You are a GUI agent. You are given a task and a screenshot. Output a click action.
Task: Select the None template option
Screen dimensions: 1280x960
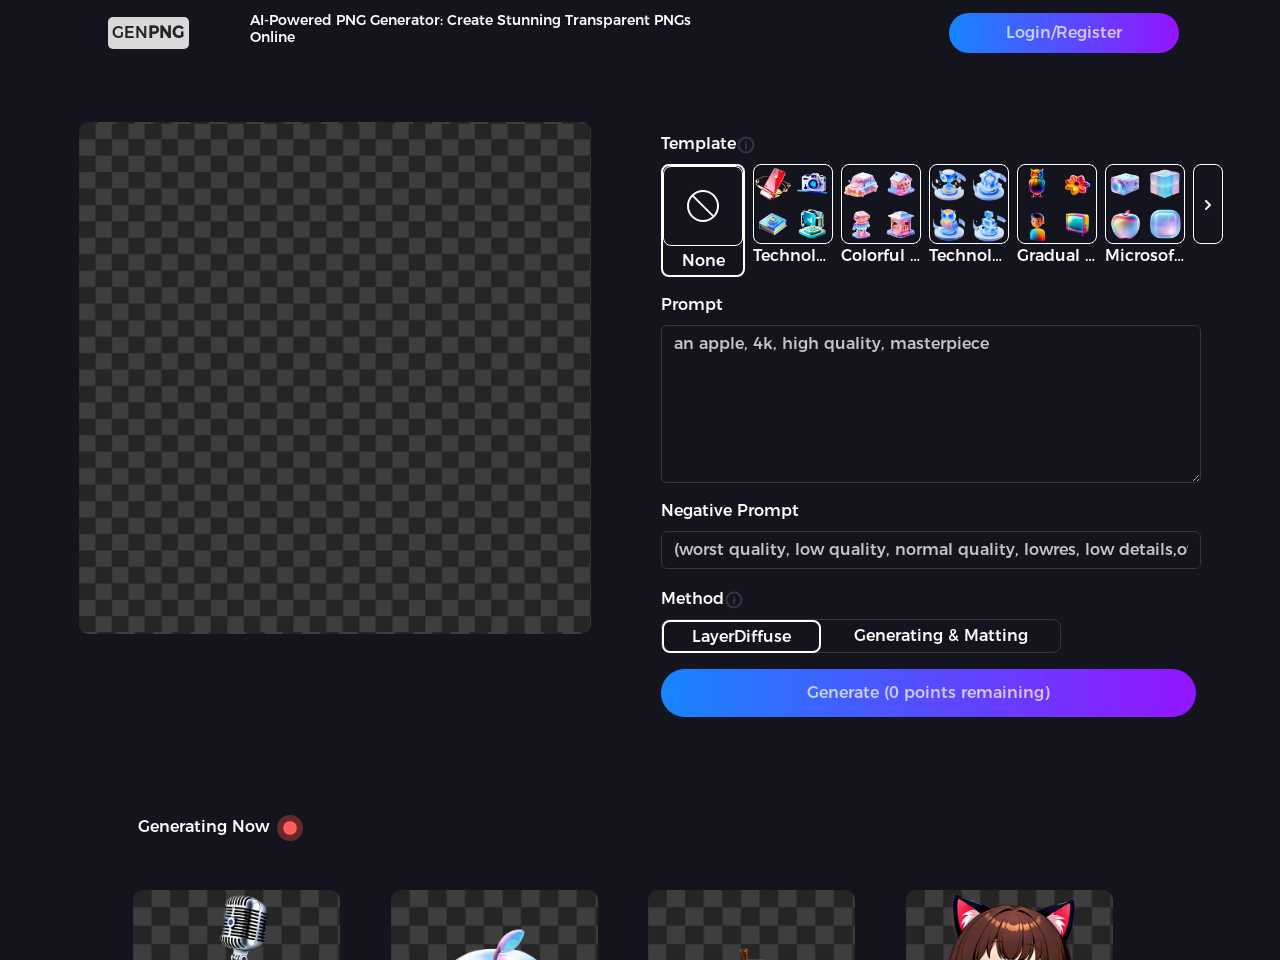coord(703,220)
